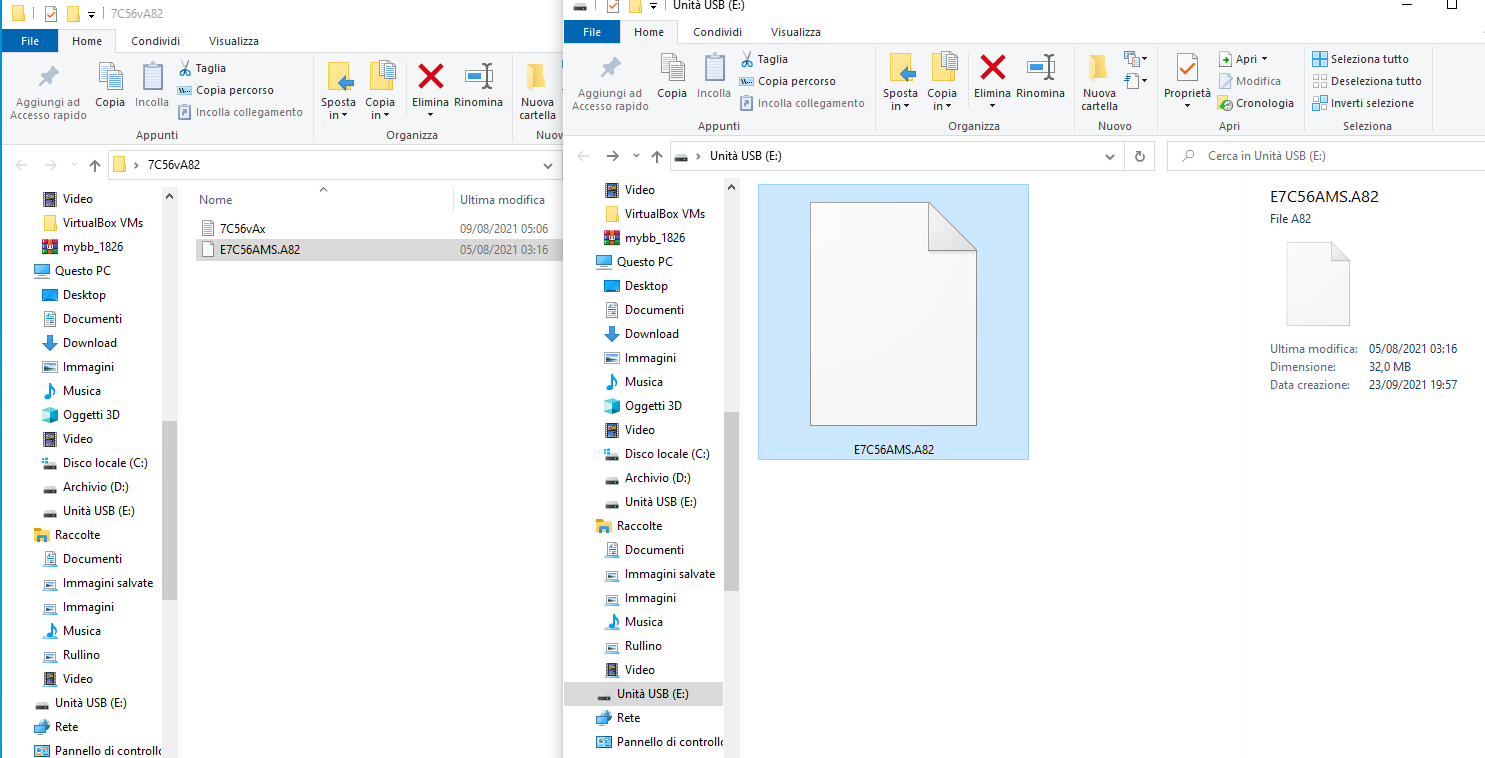Refresh the Unità USB (E:) folder view
The height and width of the screenshot is (758, 1485).
pyautogui.click(x=1139, y=156)
